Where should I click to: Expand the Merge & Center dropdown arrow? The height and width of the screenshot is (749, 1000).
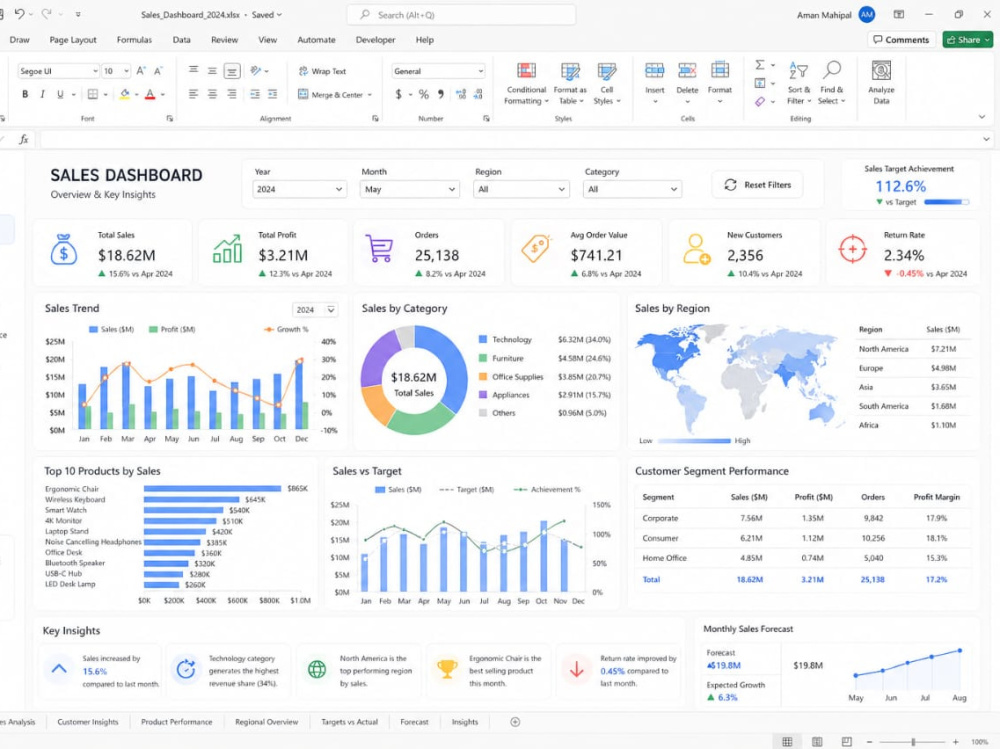(x=370, y=94)
